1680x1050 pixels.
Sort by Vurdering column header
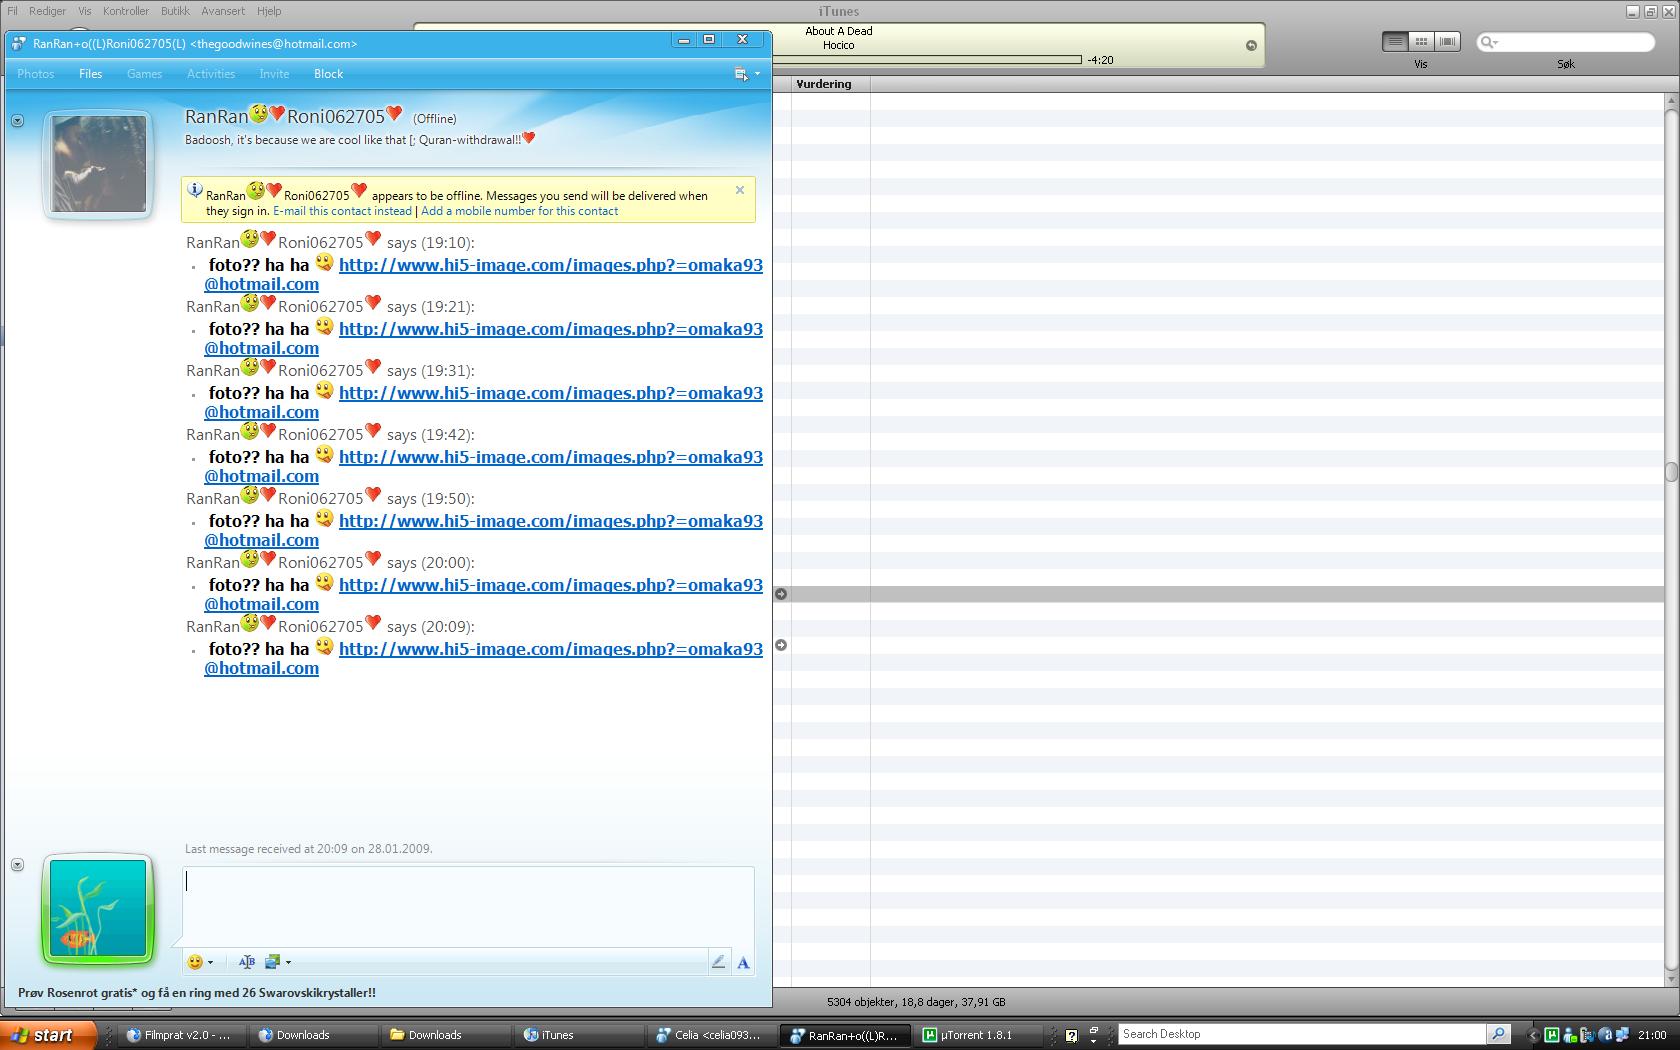point(831,84)
